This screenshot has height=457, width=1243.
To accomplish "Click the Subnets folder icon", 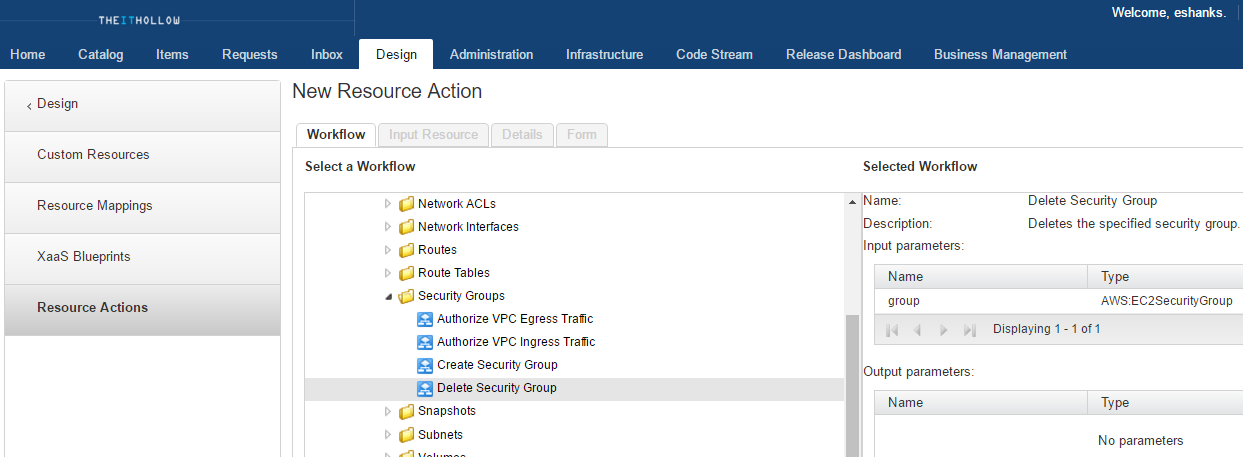I will (406, 435).
